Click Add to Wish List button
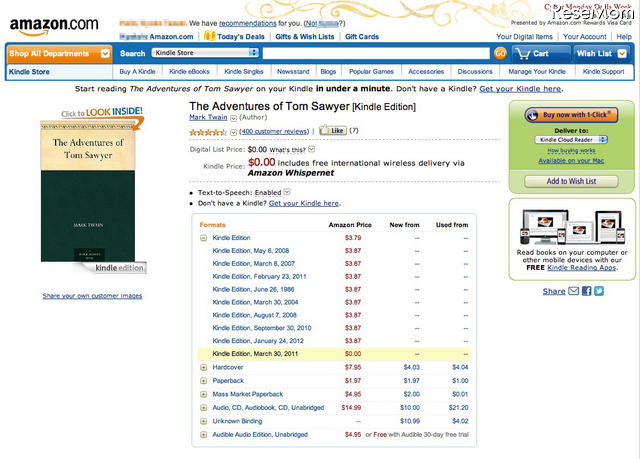This screenshot has height=459, width=640. click(571, 181)
